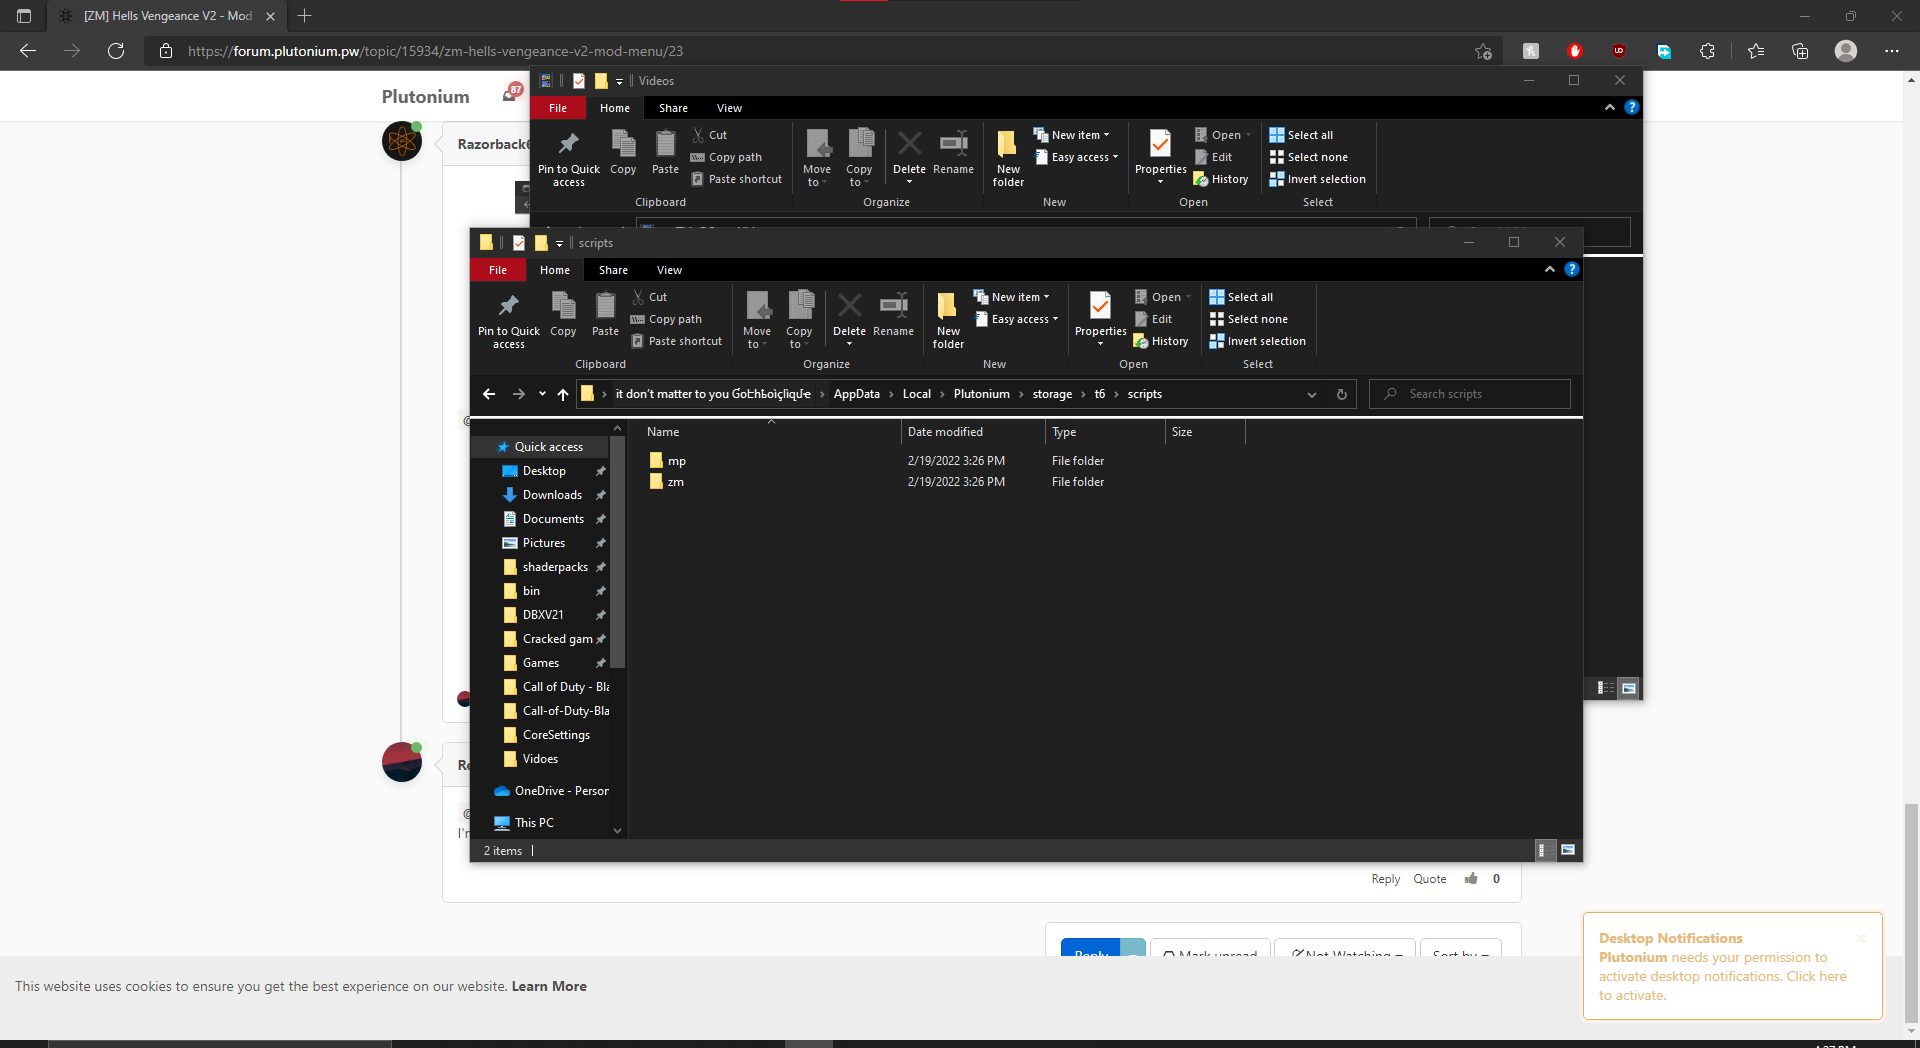The height and width of the screenshot is (1048, 1920).
Task: Click the Search scripts input field
Action: click(x=1470, y=394)
